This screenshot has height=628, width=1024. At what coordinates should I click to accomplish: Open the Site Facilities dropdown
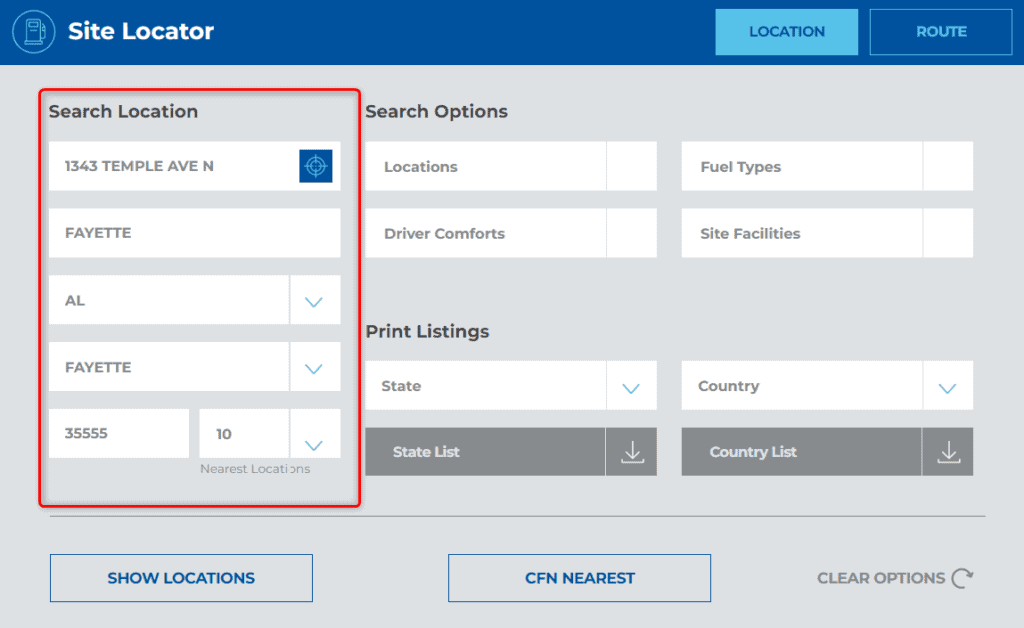(827, 233)
